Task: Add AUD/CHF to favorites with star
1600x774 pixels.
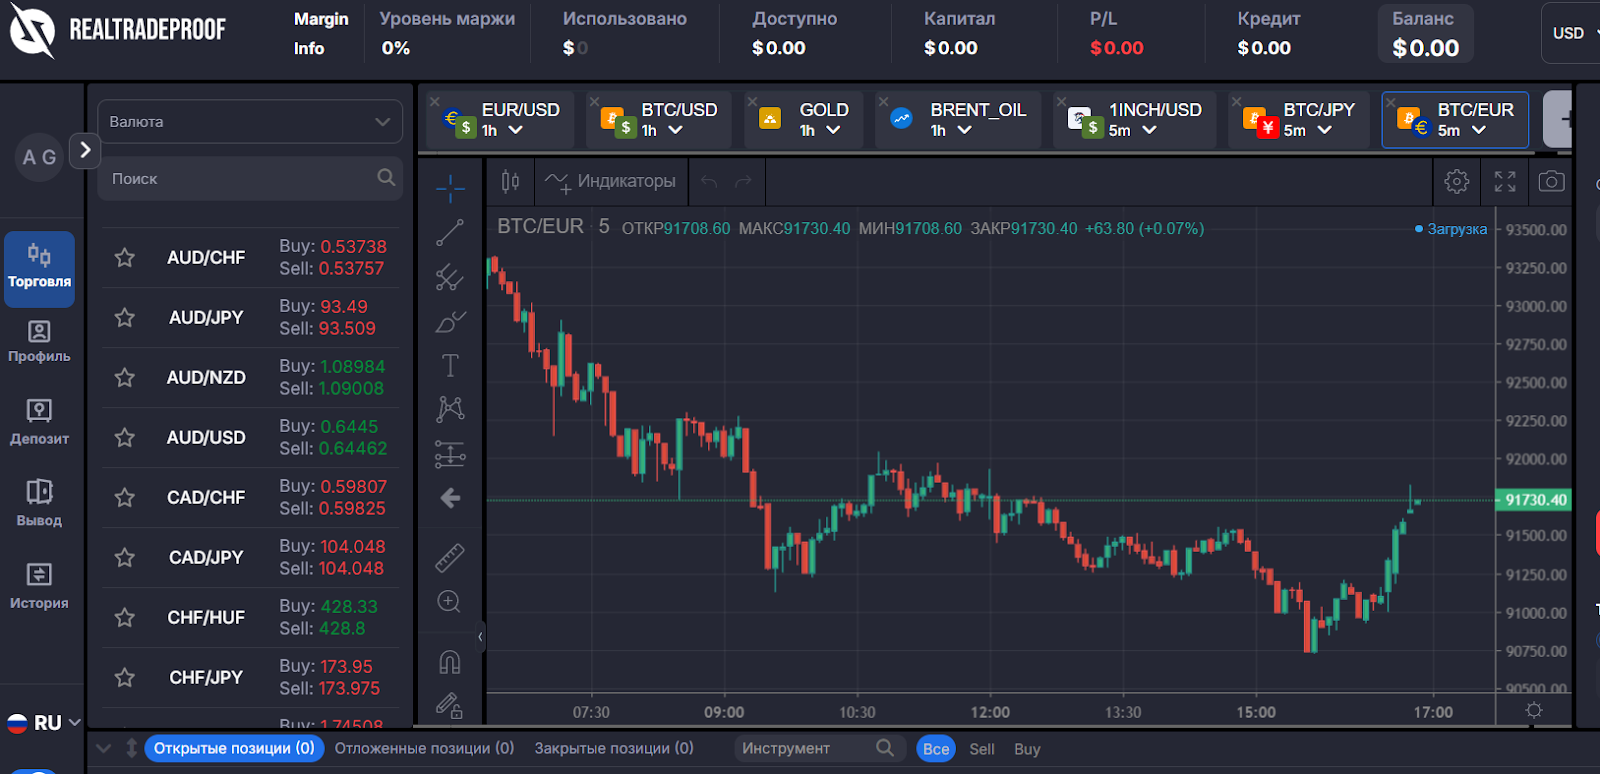Action: point(125,258)
